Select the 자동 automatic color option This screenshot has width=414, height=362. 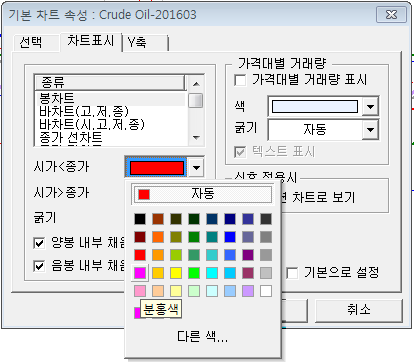tap(203, 194)
